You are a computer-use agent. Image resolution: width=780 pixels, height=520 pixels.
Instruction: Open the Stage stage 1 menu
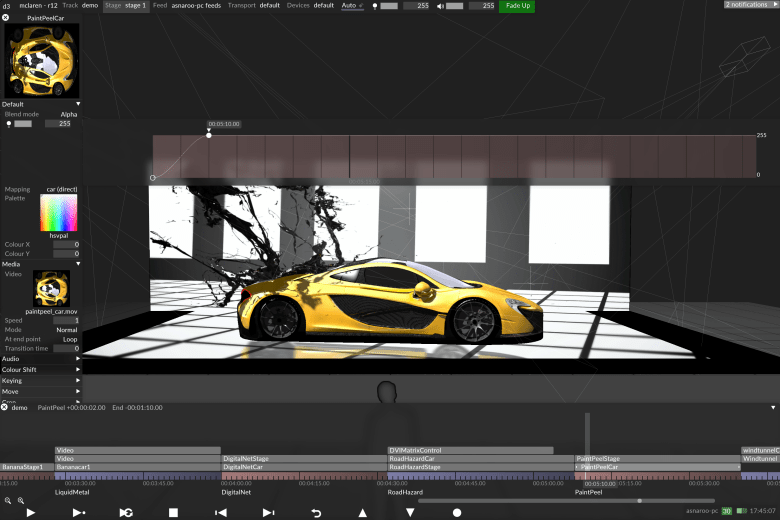tap(125, 5)
